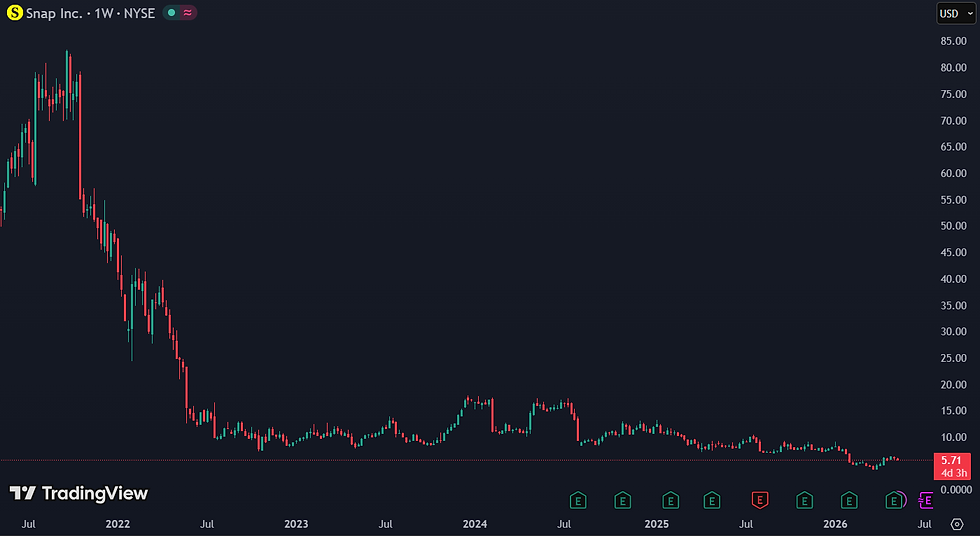Click the 40.00 price axis label
980x536 pixels.
click(x=954, y=279)
